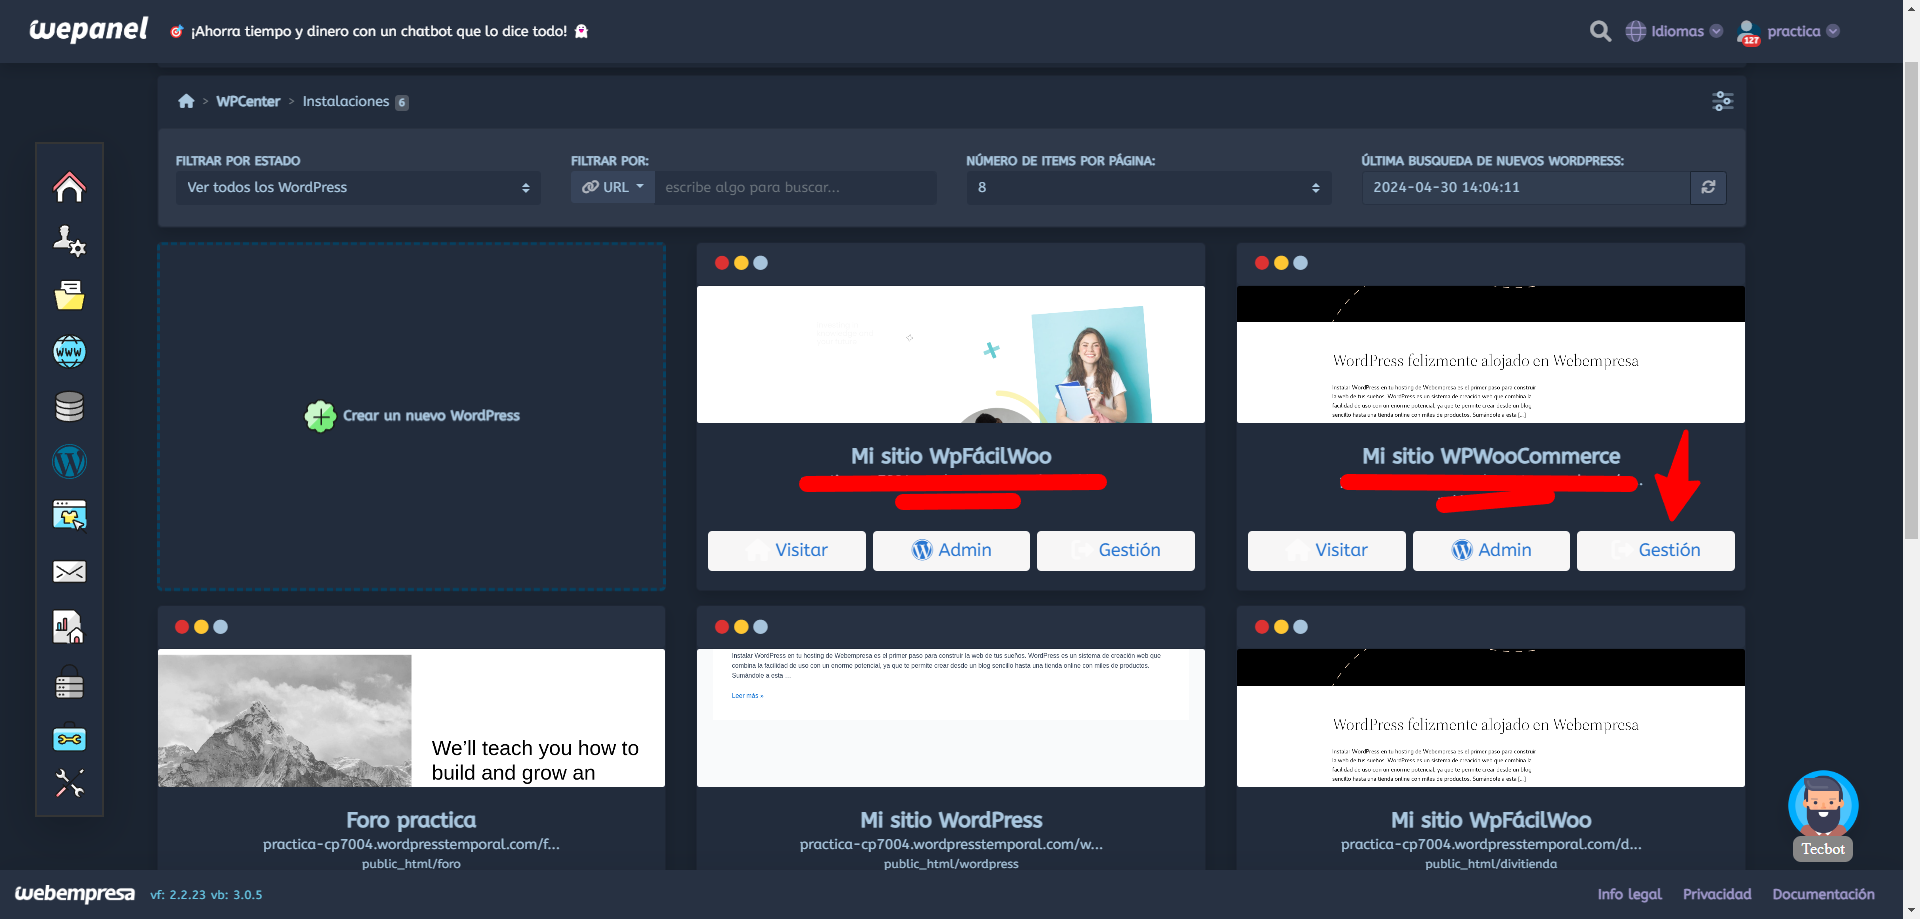Image resolution: width=1920 pixels, height=919 pixels.
Task: Open Admin for Mi sitio WPWooCommerce
Action: point(1491,550)
